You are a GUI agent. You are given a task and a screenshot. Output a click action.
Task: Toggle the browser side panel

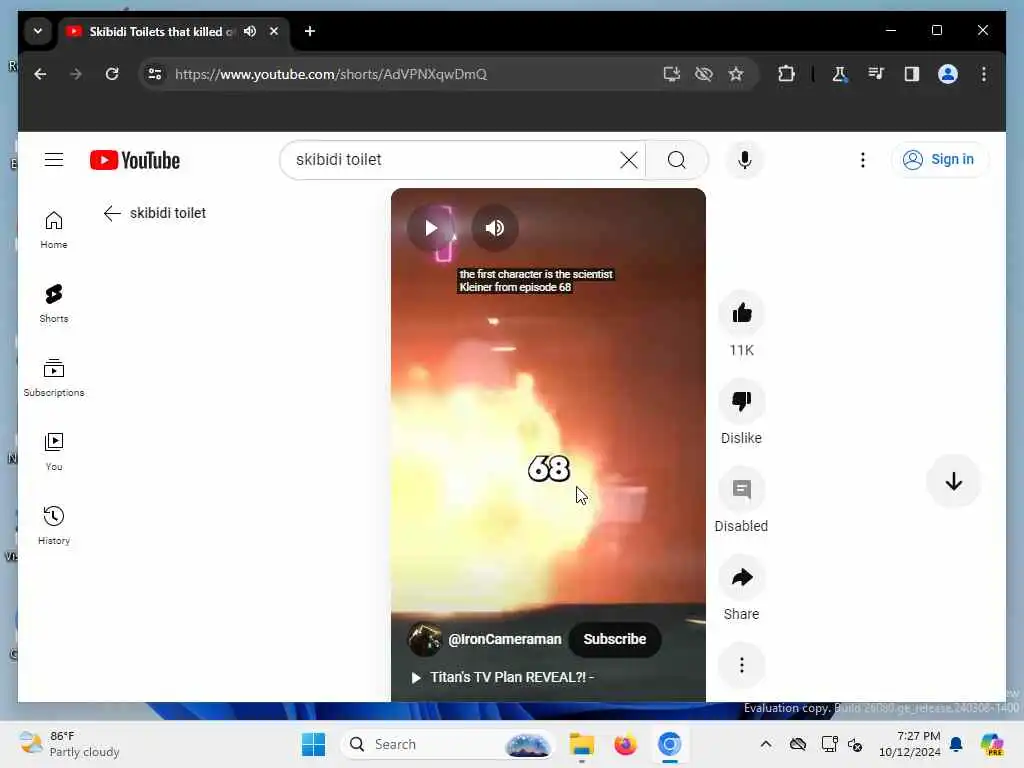coord(912,74)
